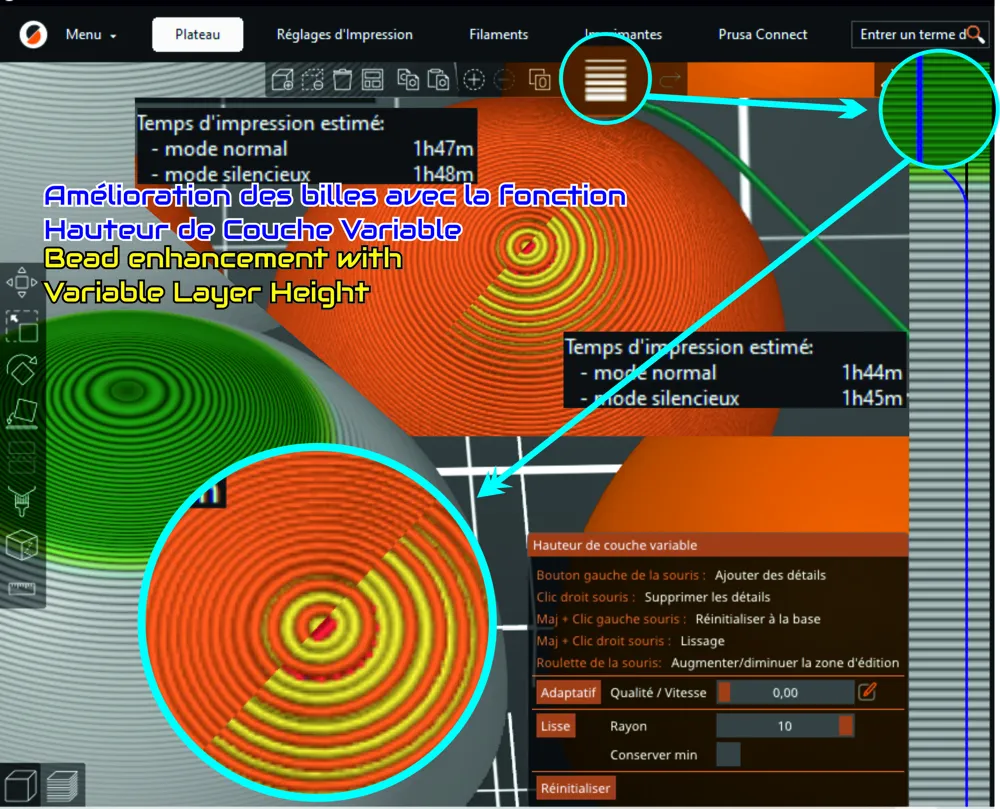Switch to sliced layers preview view
This screenshot has height=809, width=1000.
(x=62, y=785)
